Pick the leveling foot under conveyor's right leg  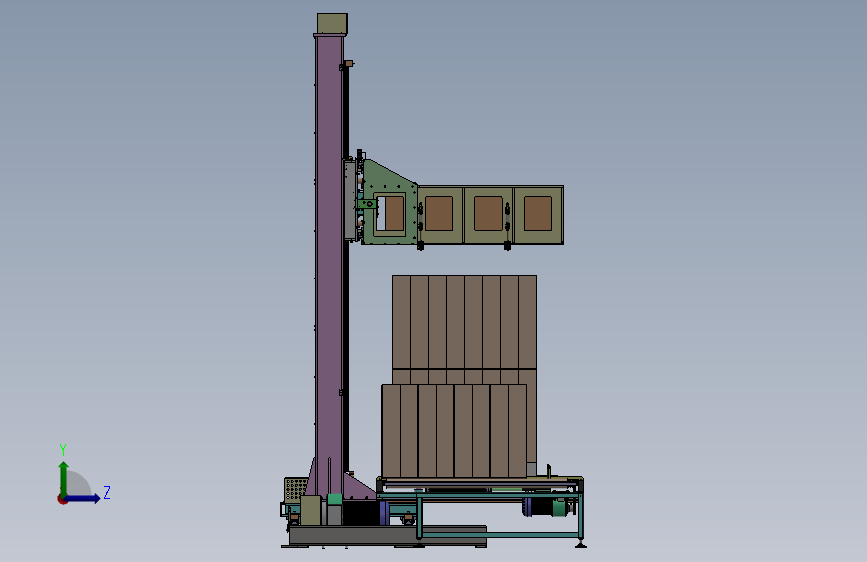point(581,544)
